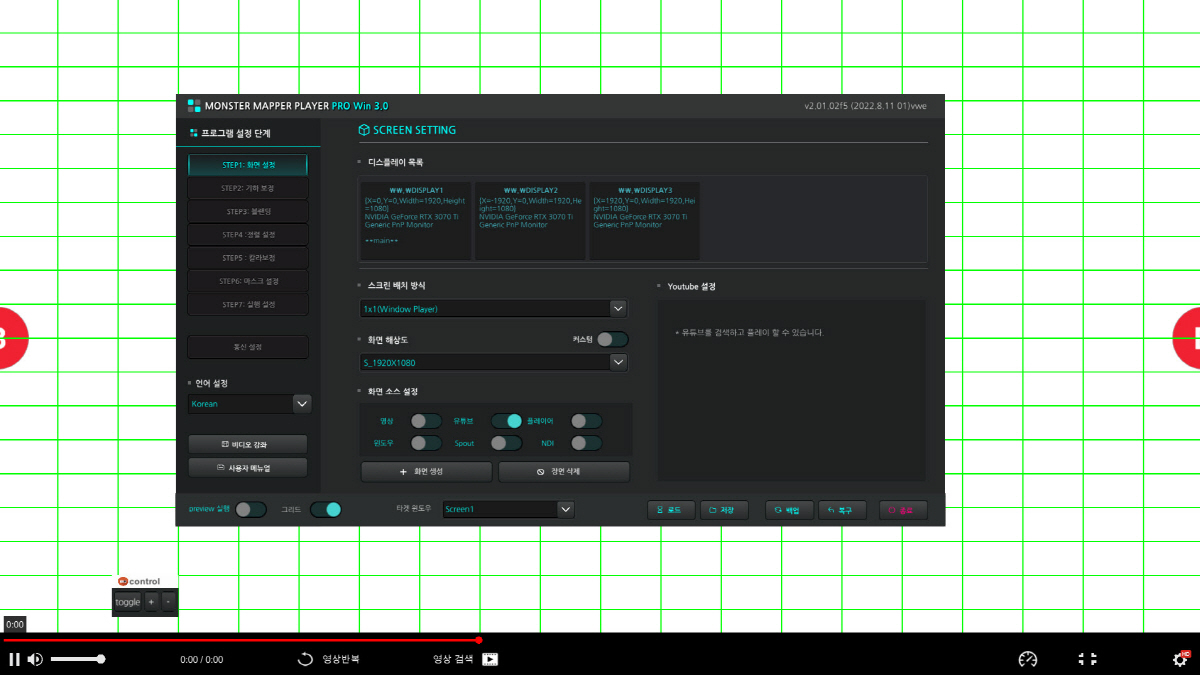Open STEP7: 실행 설정 step
1200x675 pixels.
(248, 304)
